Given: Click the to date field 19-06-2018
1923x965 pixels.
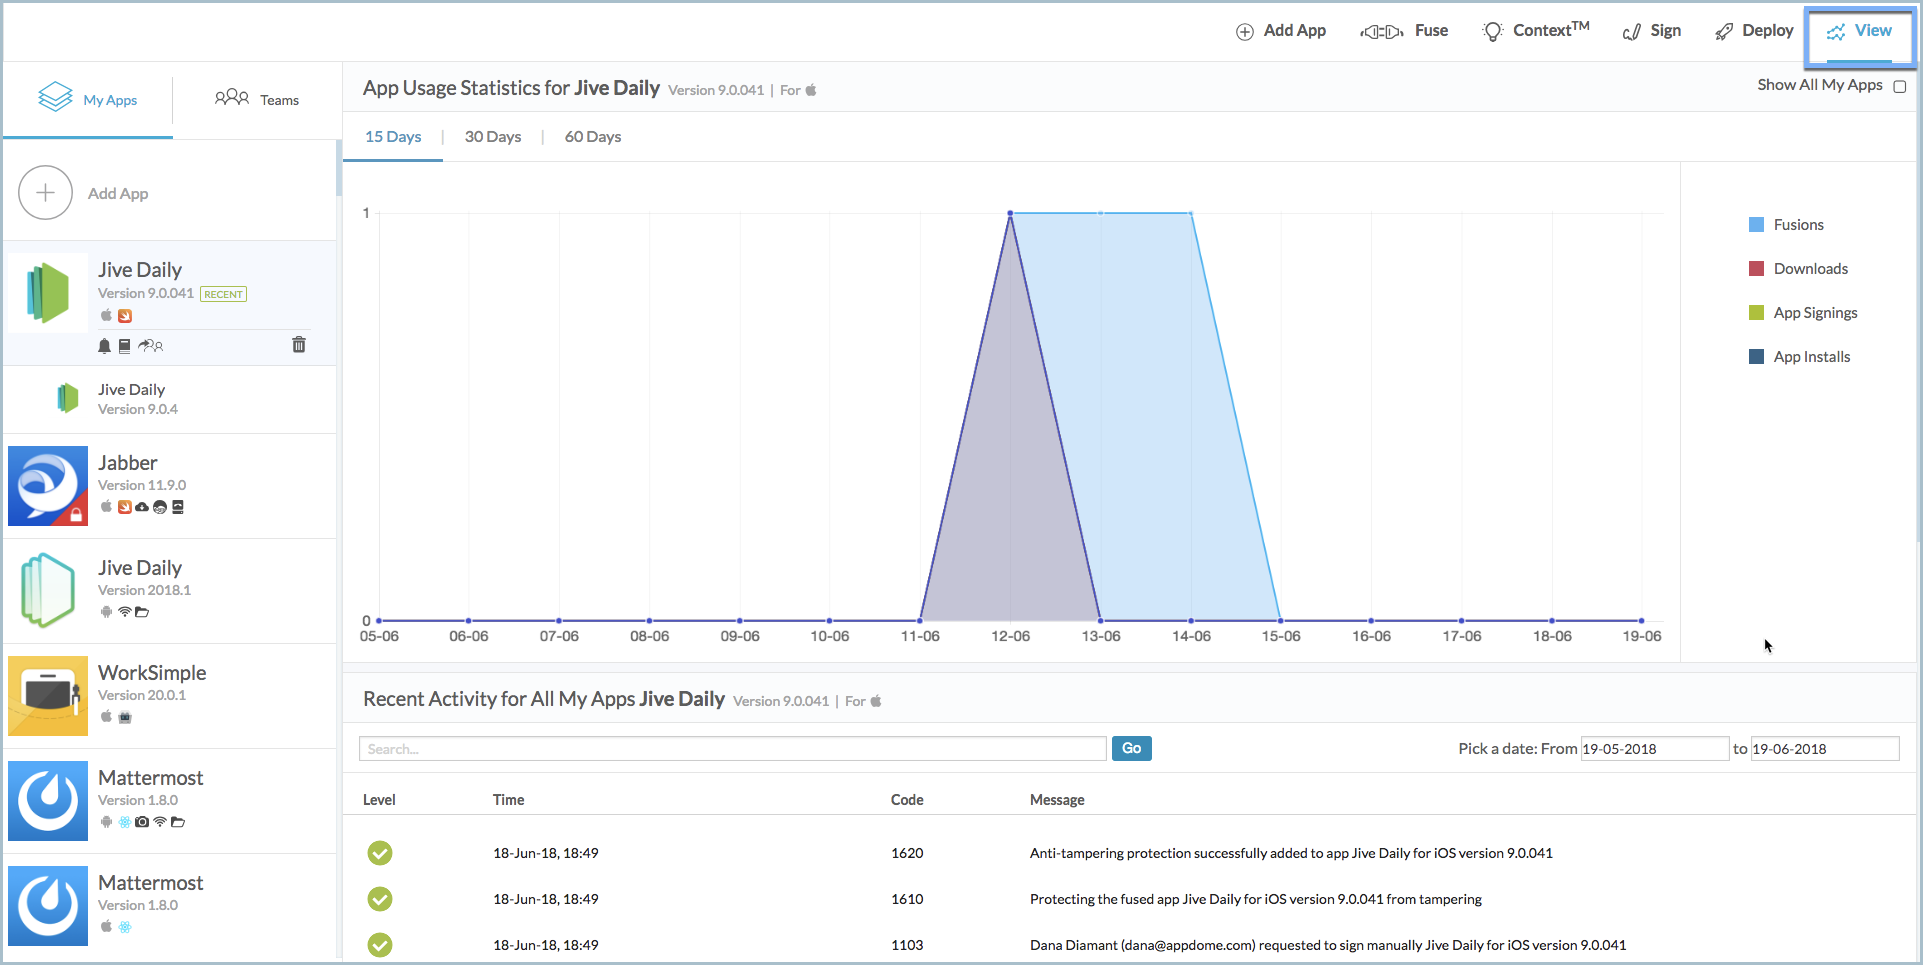Looking at the screenshot, I should [x=1825, y=749].
